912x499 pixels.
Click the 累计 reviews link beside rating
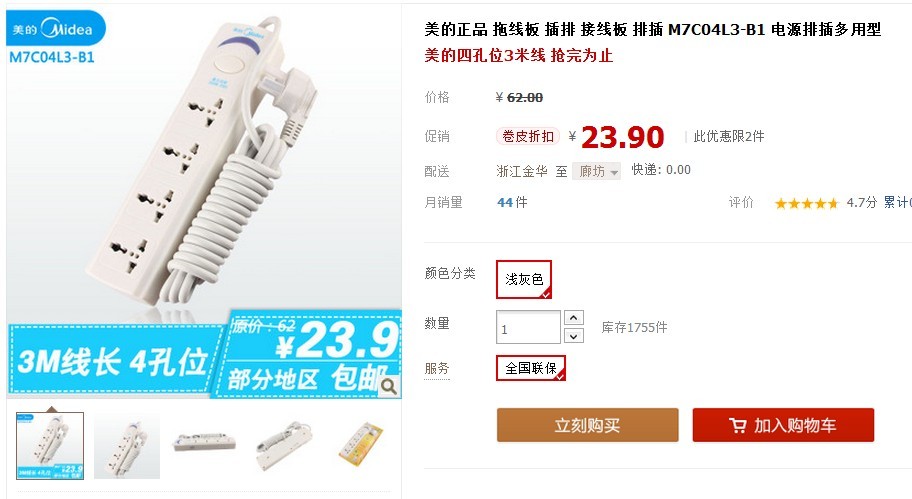[x=897, y=202]
